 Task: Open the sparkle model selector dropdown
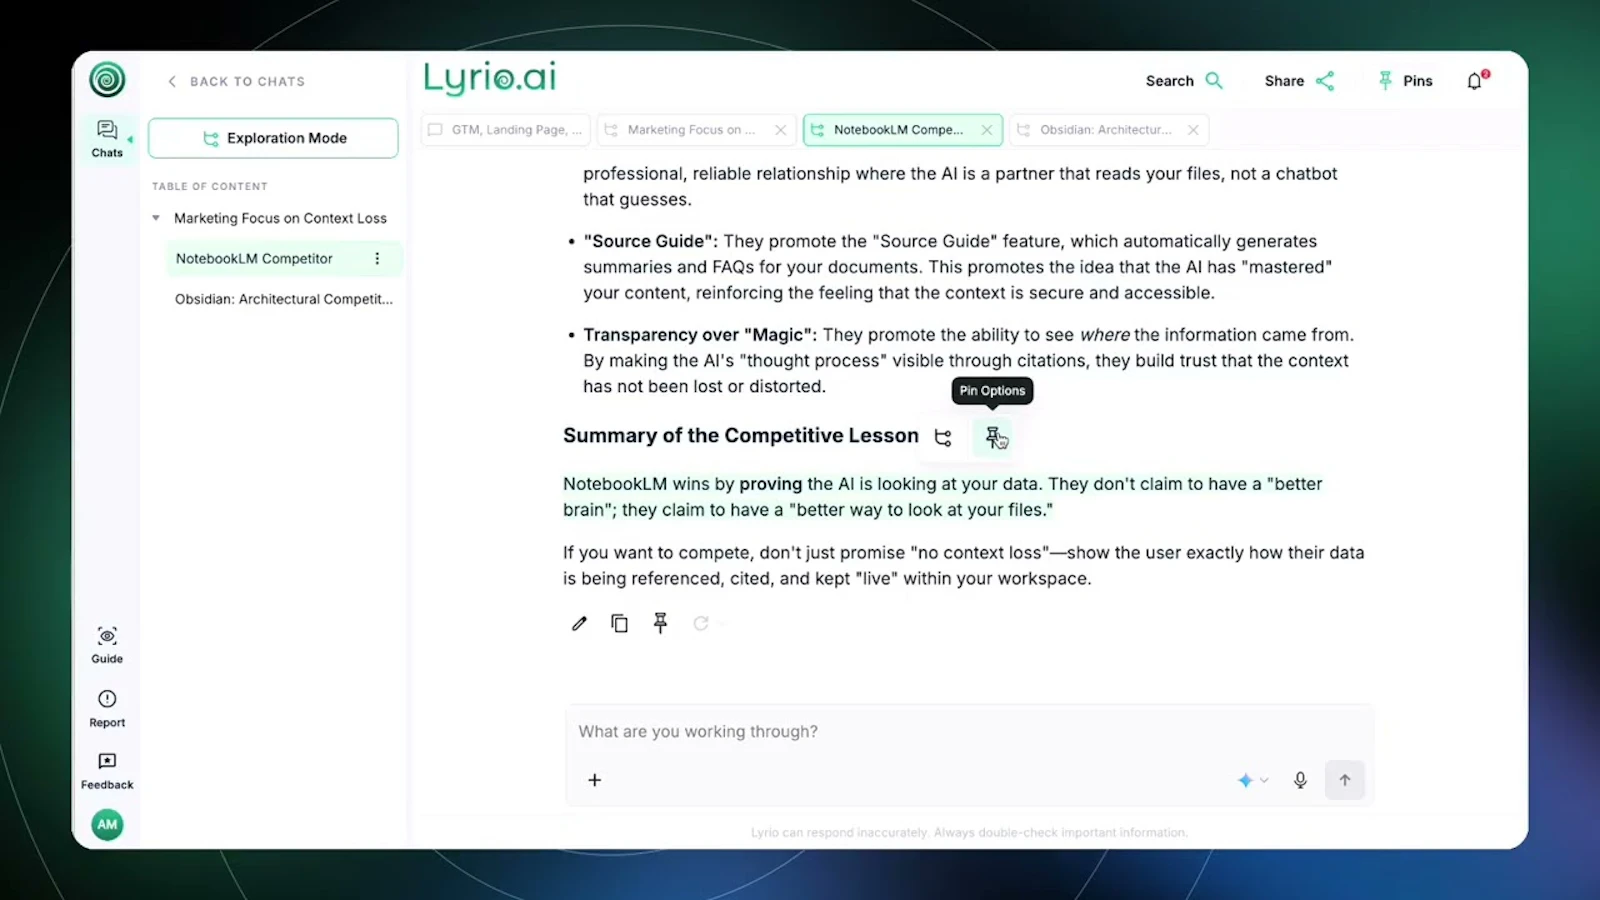pyautogui.click(x=1252, y=780)
